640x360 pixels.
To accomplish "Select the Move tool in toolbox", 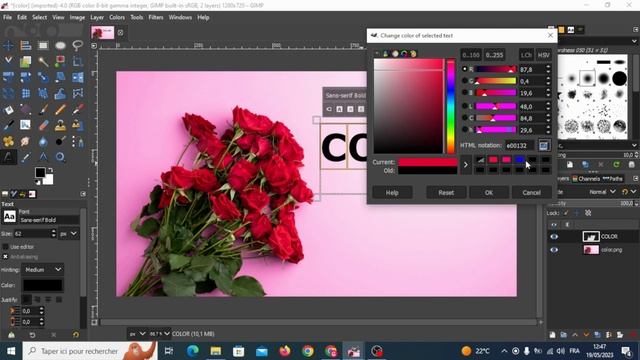I will pyautogui.click(x=8, y=45).
